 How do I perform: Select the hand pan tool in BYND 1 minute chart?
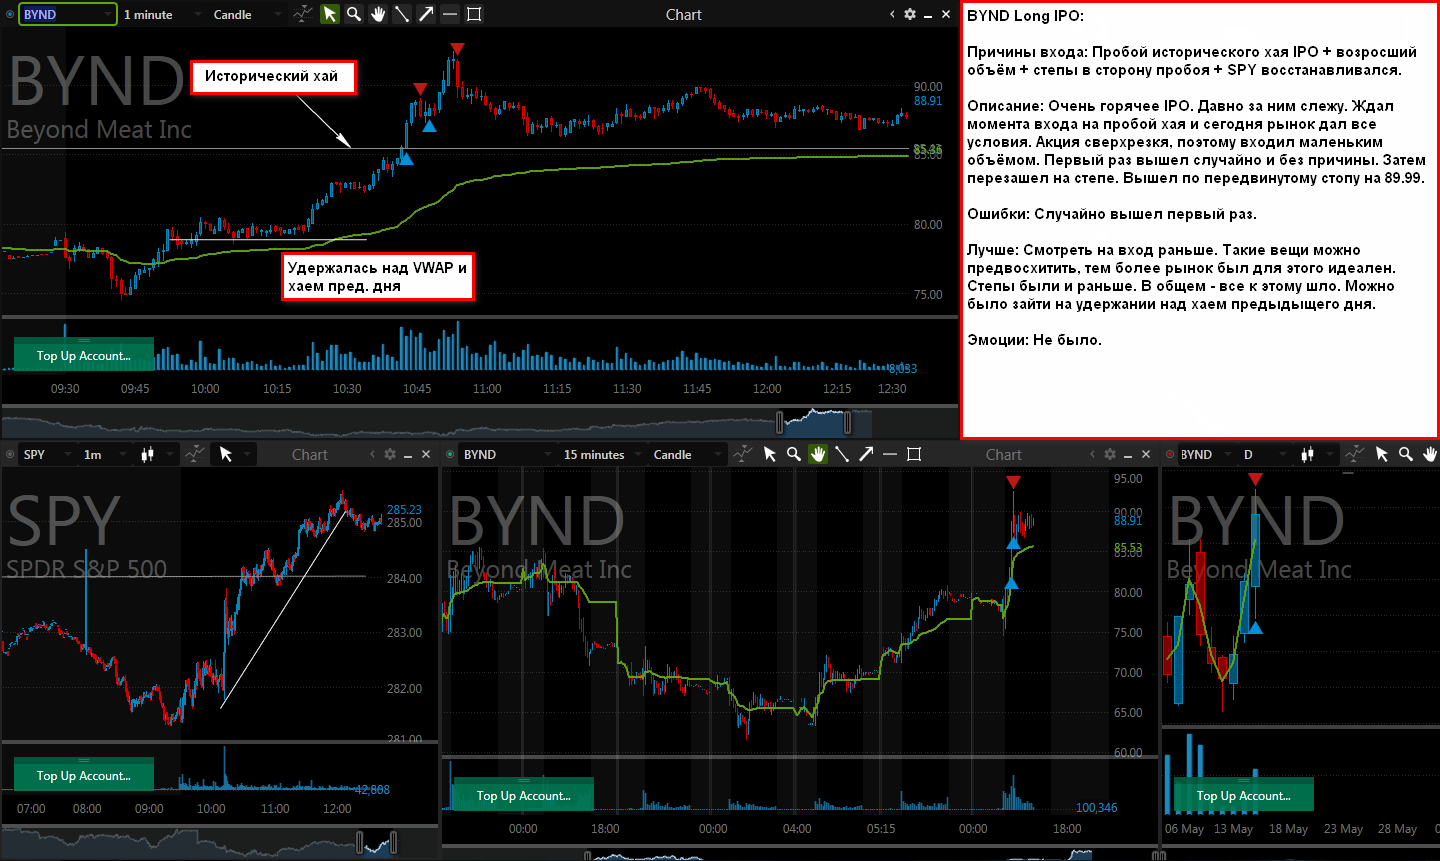(x=378, y=14)
